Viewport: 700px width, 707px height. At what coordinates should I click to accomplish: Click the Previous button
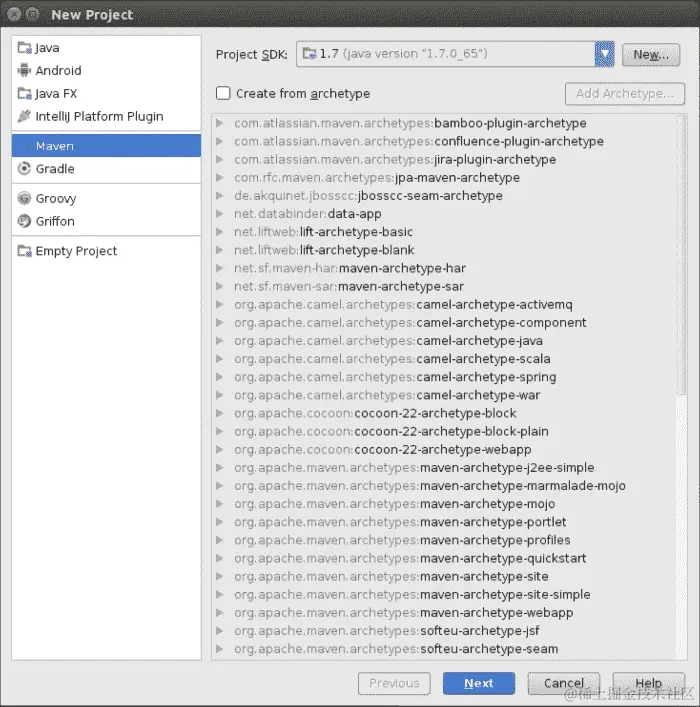pos(394,684)
